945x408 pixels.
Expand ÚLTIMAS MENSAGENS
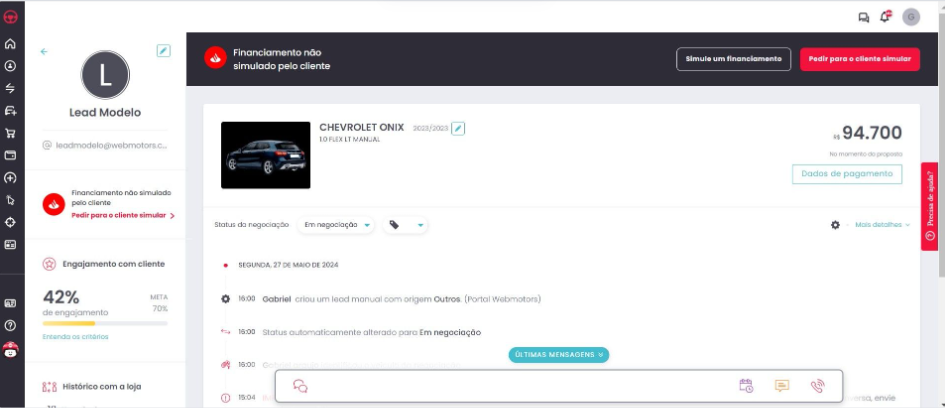559,355
